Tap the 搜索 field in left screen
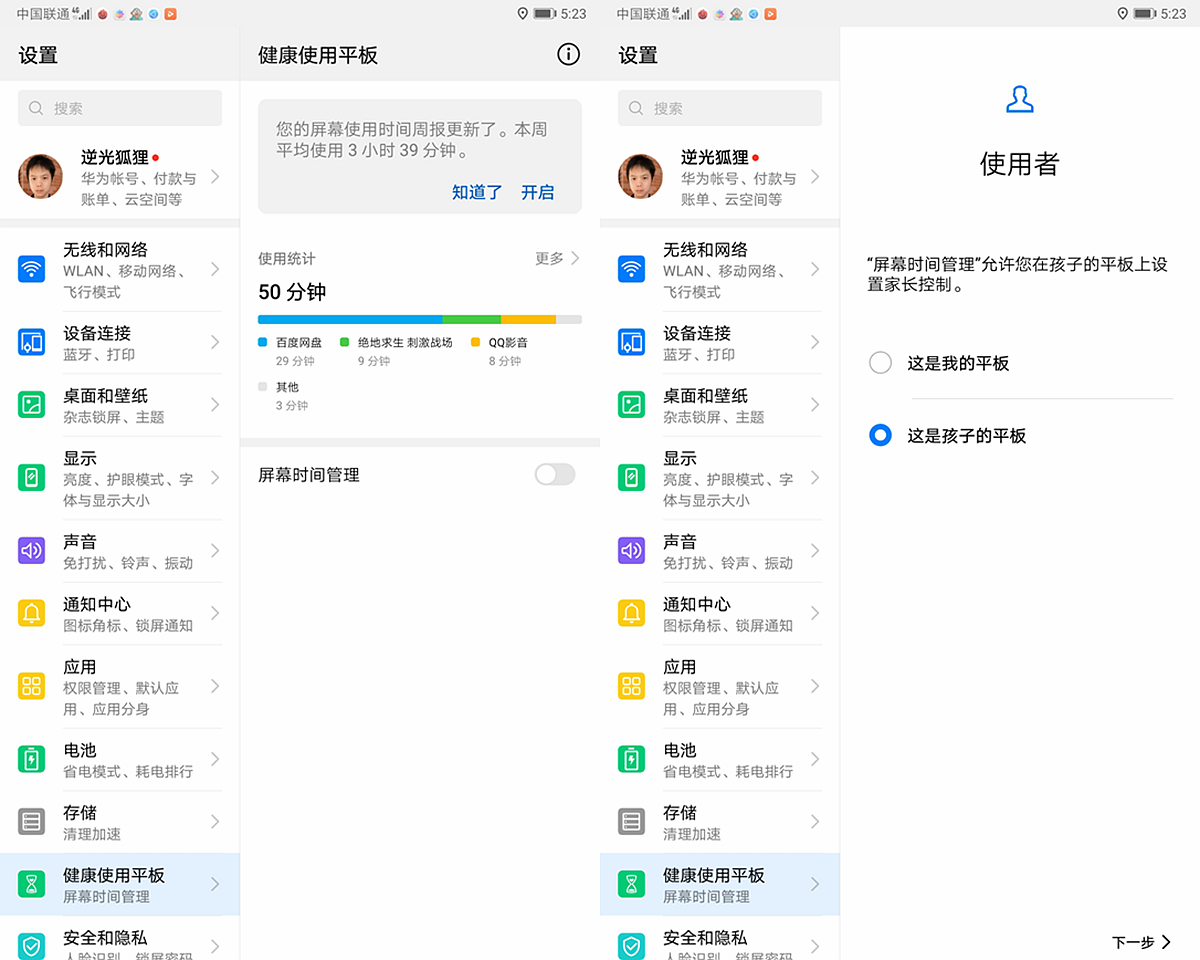Viewport: 1200px width, 960px height. (x=120, y=108)
